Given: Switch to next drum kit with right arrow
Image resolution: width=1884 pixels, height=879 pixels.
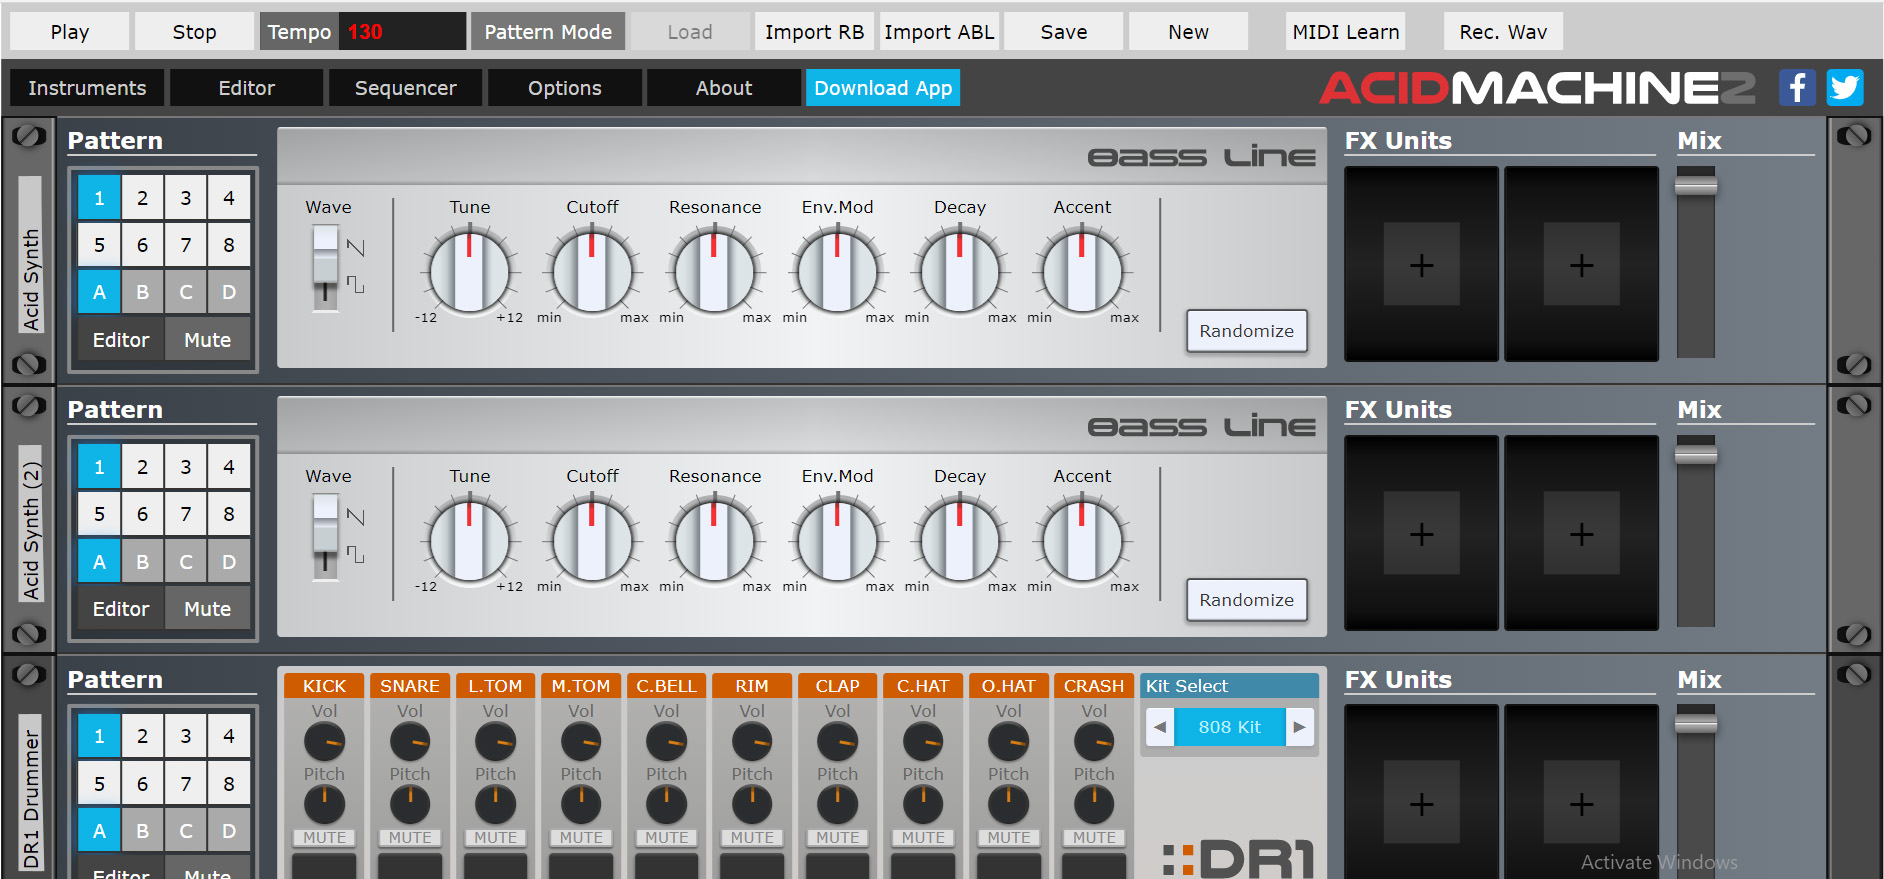Looking at the screenshot, I should [1299, 727].
